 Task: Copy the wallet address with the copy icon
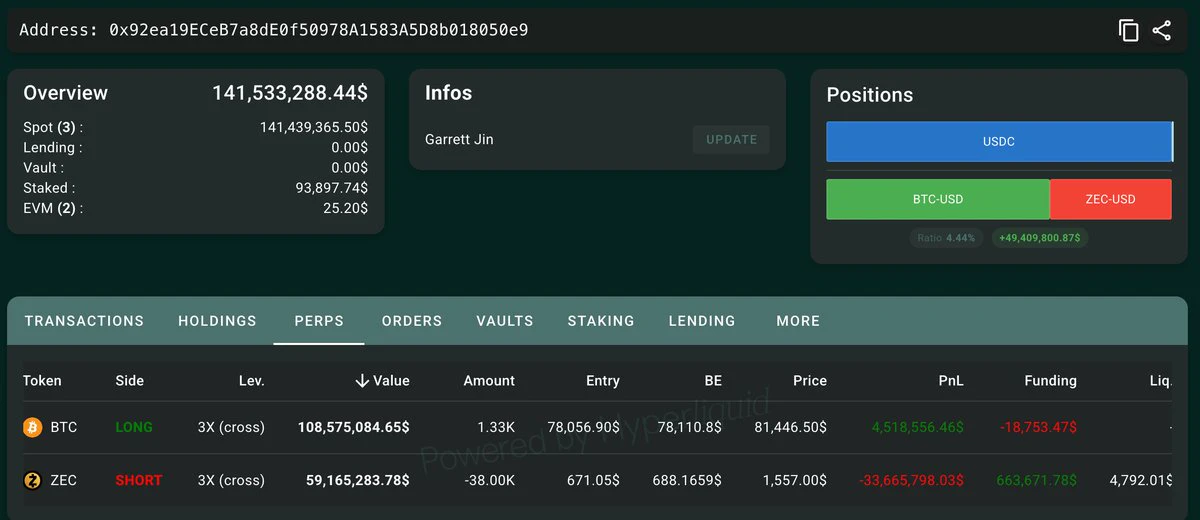click(x=1129, y=30)
